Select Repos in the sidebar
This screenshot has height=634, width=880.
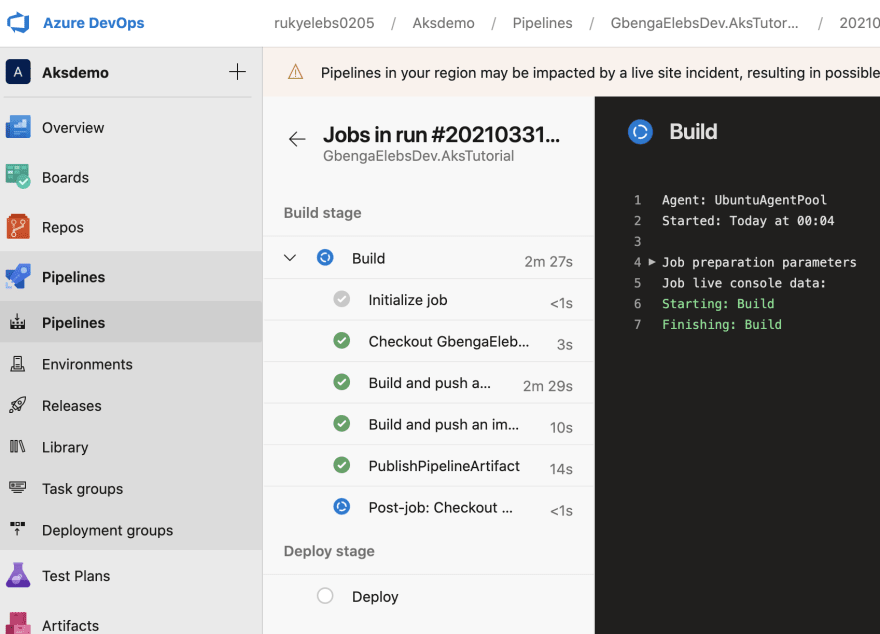point(62,228)
